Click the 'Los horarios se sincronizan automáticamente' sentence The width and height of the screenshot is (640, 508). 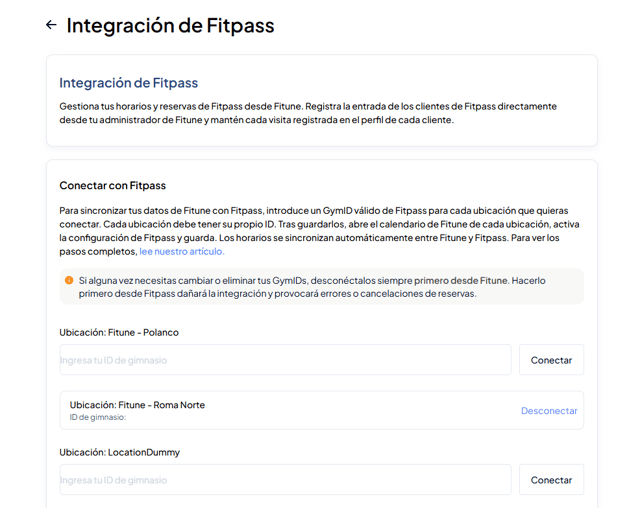point(363,238)
